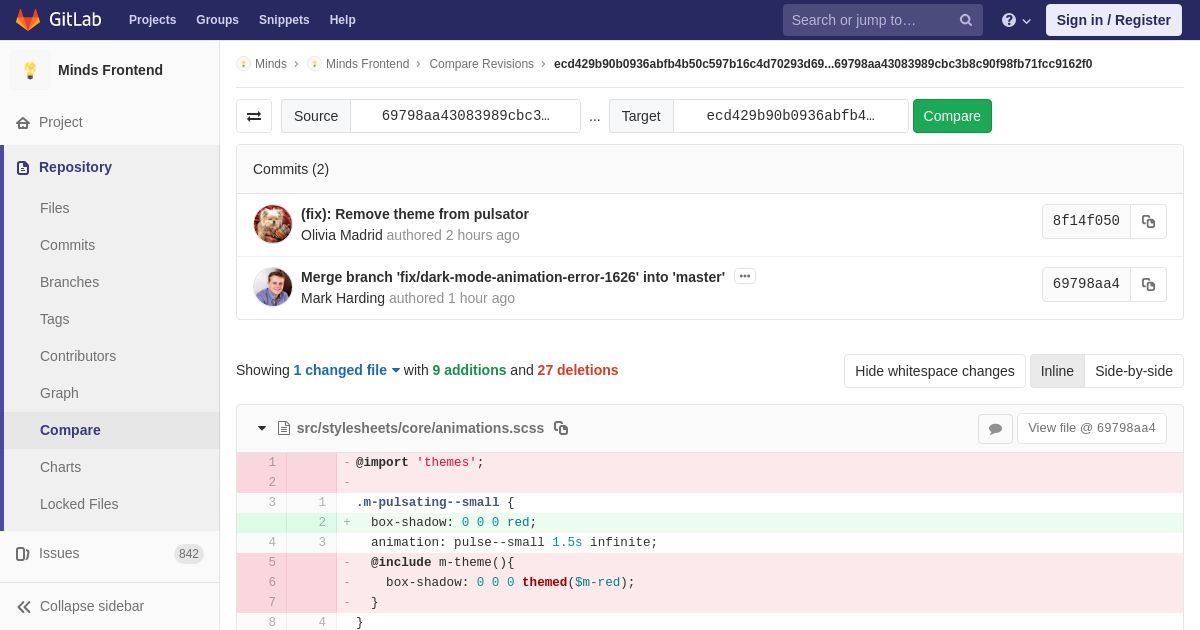Open Tags in Repository sidebar

click(x=54, y=319)
